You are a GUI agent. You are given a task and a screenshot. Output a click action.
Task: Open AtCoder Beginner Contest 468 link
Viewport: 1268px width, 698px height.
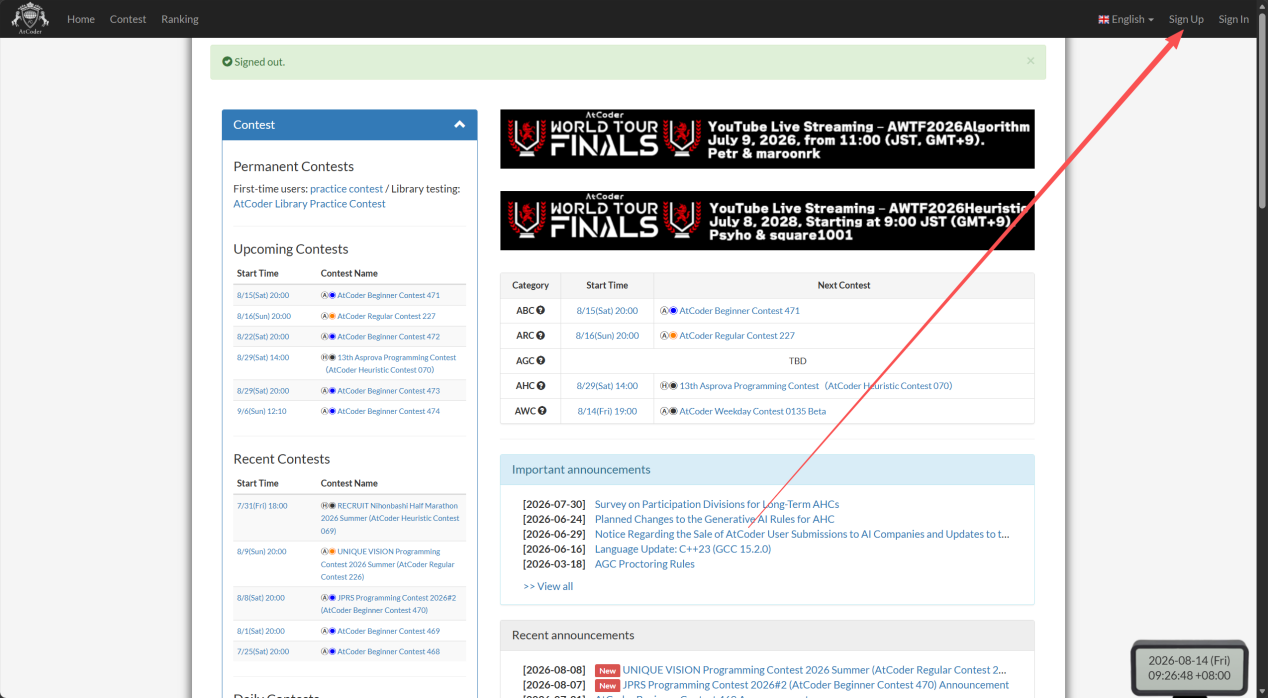click(388, 652)
